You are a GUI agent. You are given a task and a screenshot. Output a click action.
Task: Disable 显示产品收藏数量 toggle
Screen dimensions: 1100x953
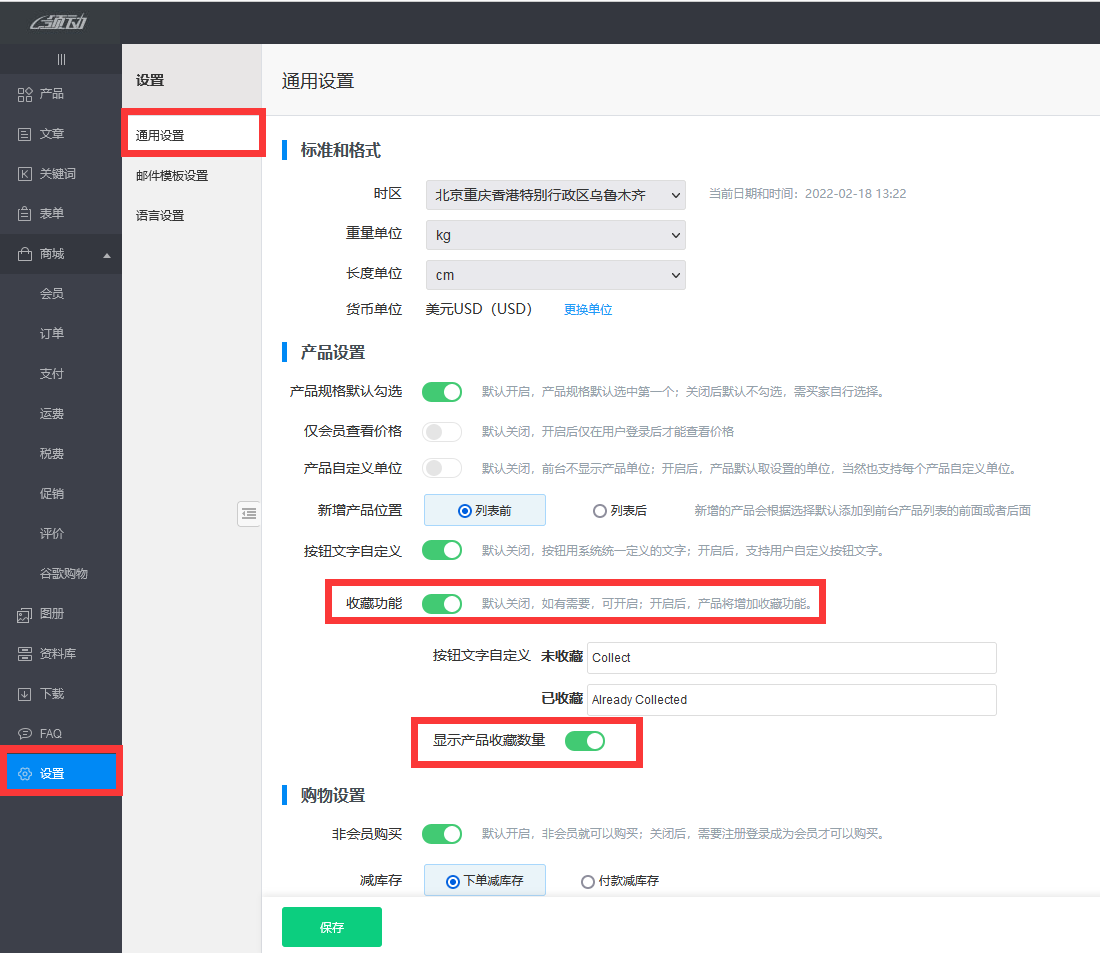click(x=585, y=740)
